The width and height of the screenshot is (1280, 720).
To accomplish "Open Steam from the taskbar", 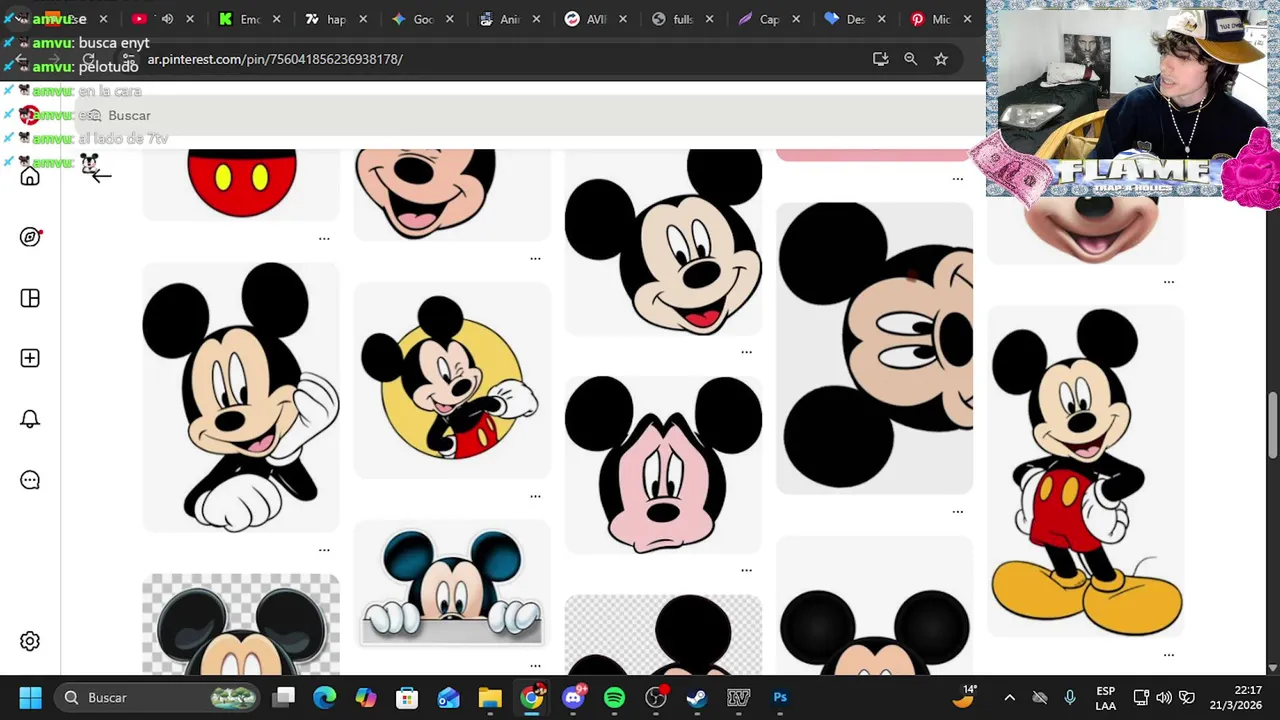I will point(697,697).
